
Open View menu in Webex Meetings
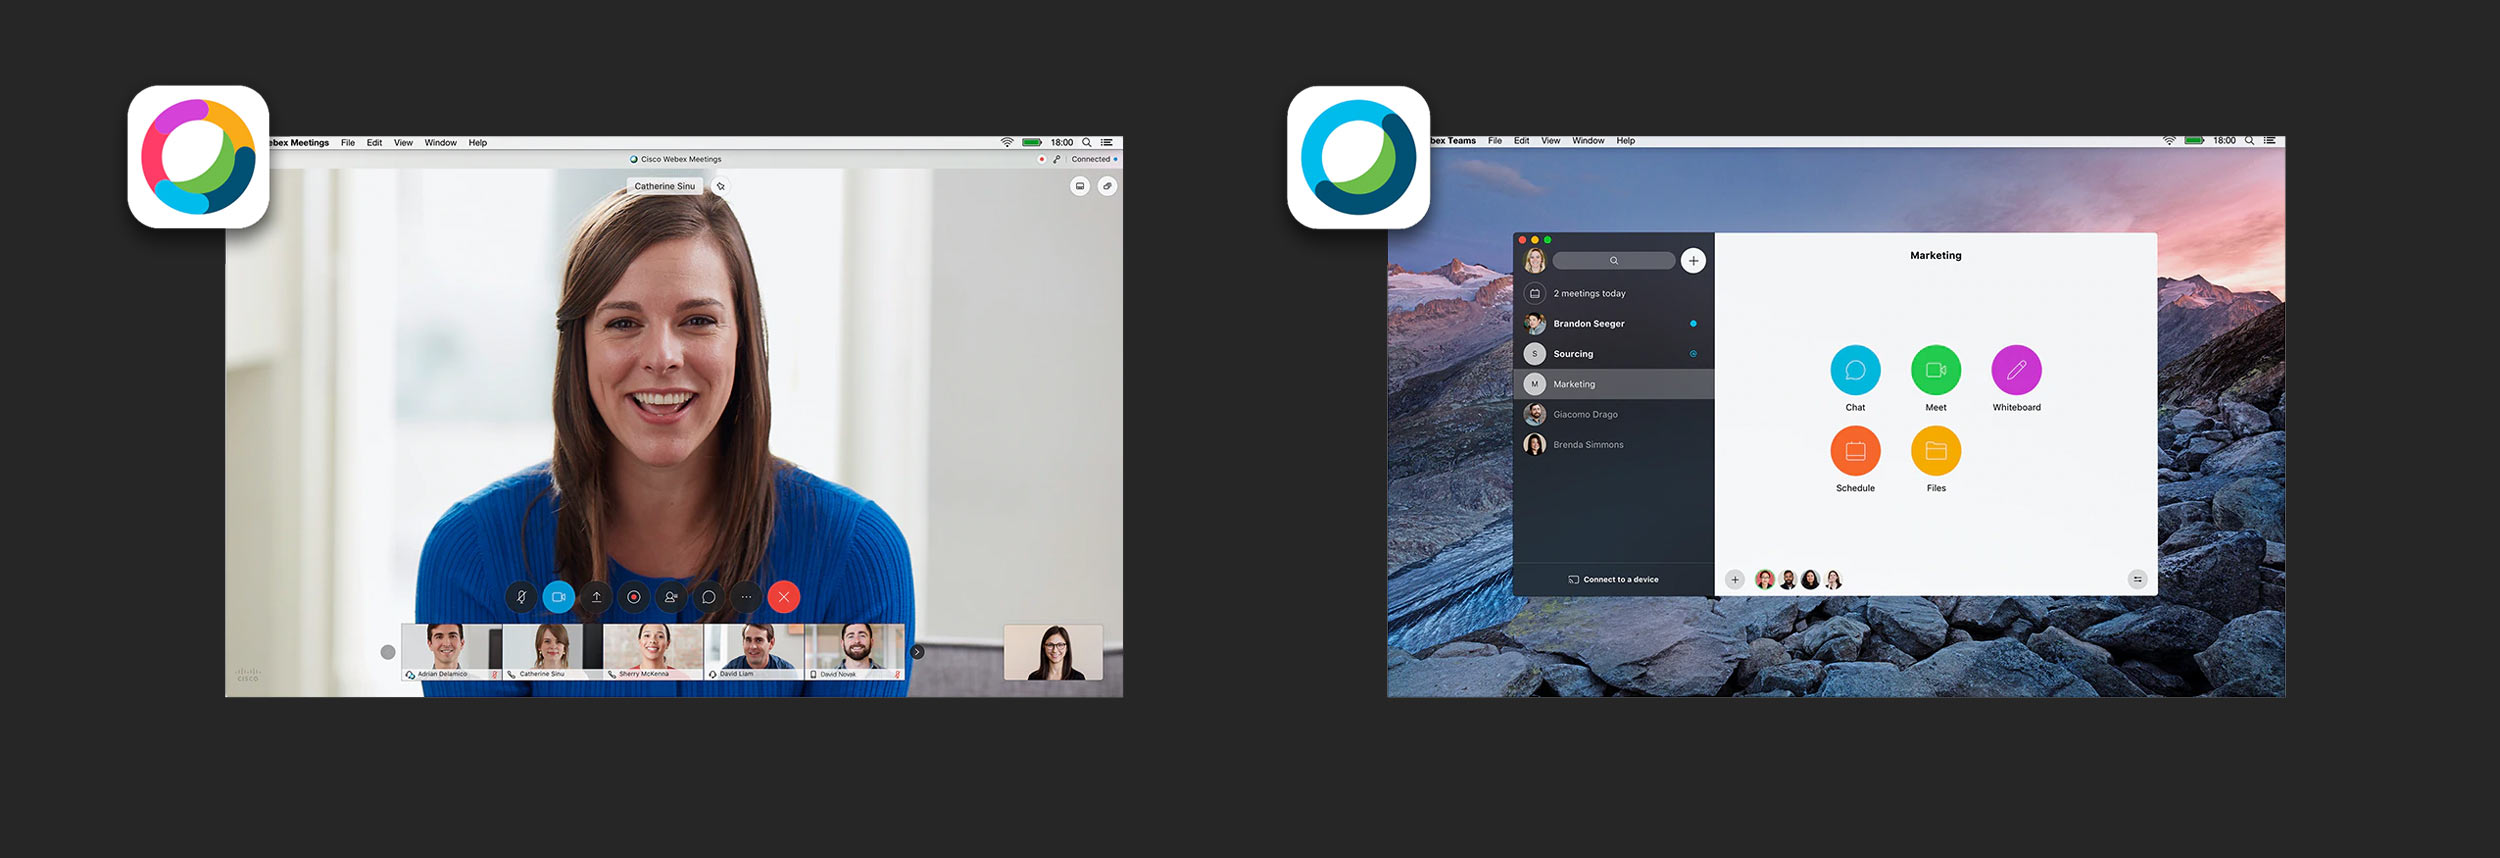coord(403,143)
